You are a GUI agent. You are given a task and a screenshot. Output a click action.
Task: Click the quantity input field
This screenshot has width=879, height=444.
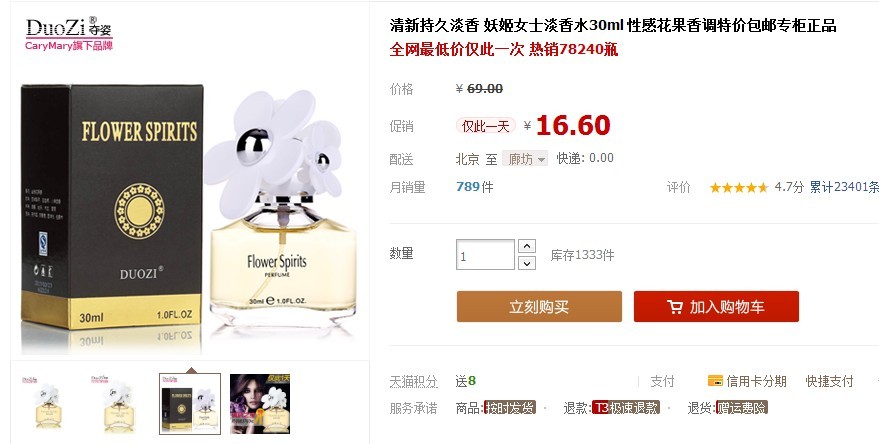pyautogui.click(x=485, y=255)
